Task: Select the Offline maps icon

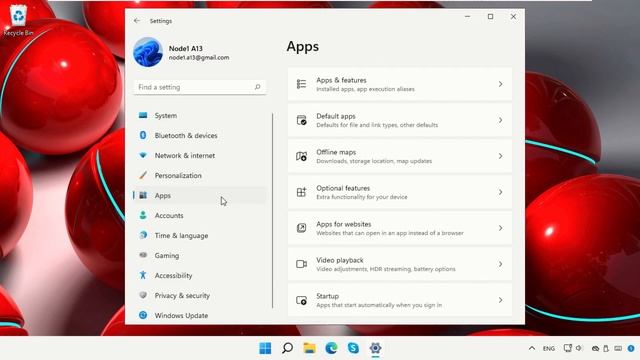Action: (301, 156)
